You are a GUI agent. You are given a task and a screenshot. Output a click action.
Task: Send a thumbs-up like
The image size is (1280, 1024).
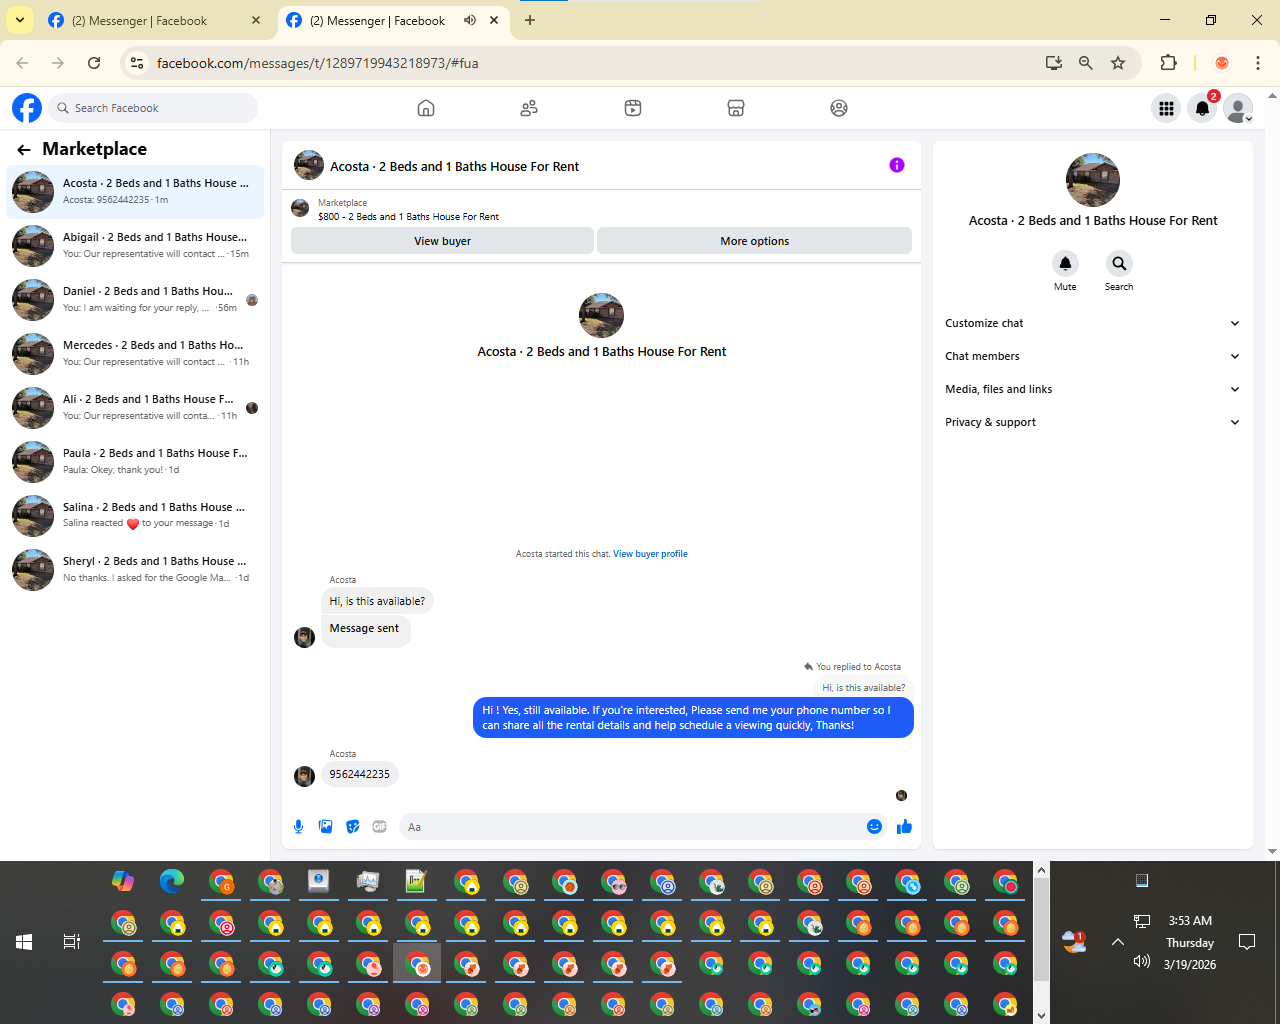point(904,826)
